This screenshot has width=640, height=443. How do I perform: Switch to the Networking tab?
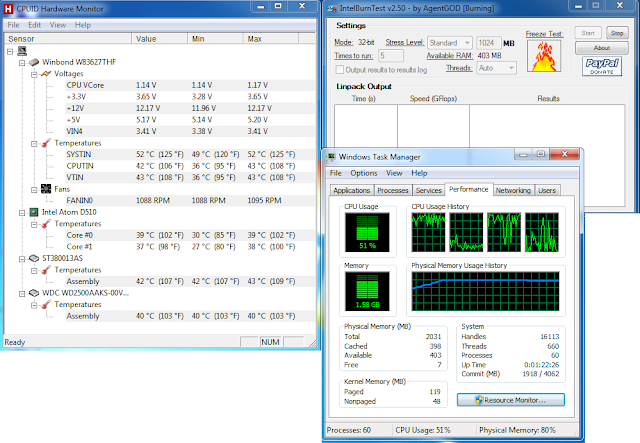pyautogui.click(x=513, y=190)
